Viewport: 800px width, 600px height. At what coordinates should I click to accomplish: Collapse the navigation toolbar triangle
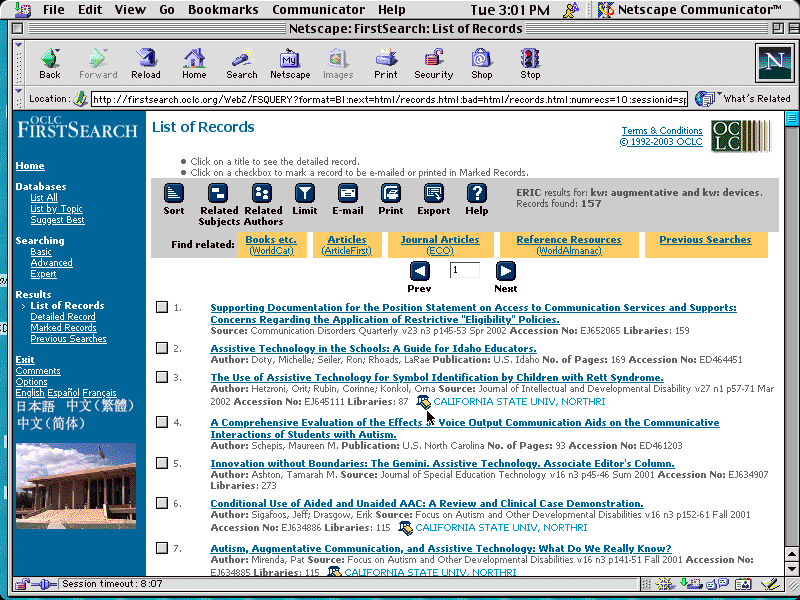pos(18,45)
